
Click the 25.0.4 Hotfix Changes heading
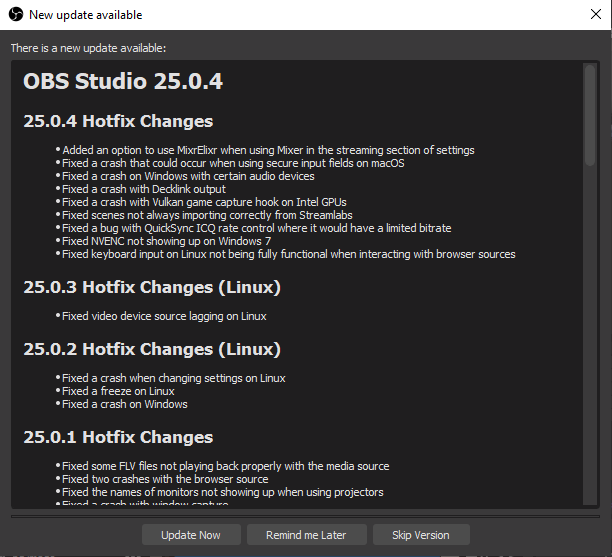118,121
